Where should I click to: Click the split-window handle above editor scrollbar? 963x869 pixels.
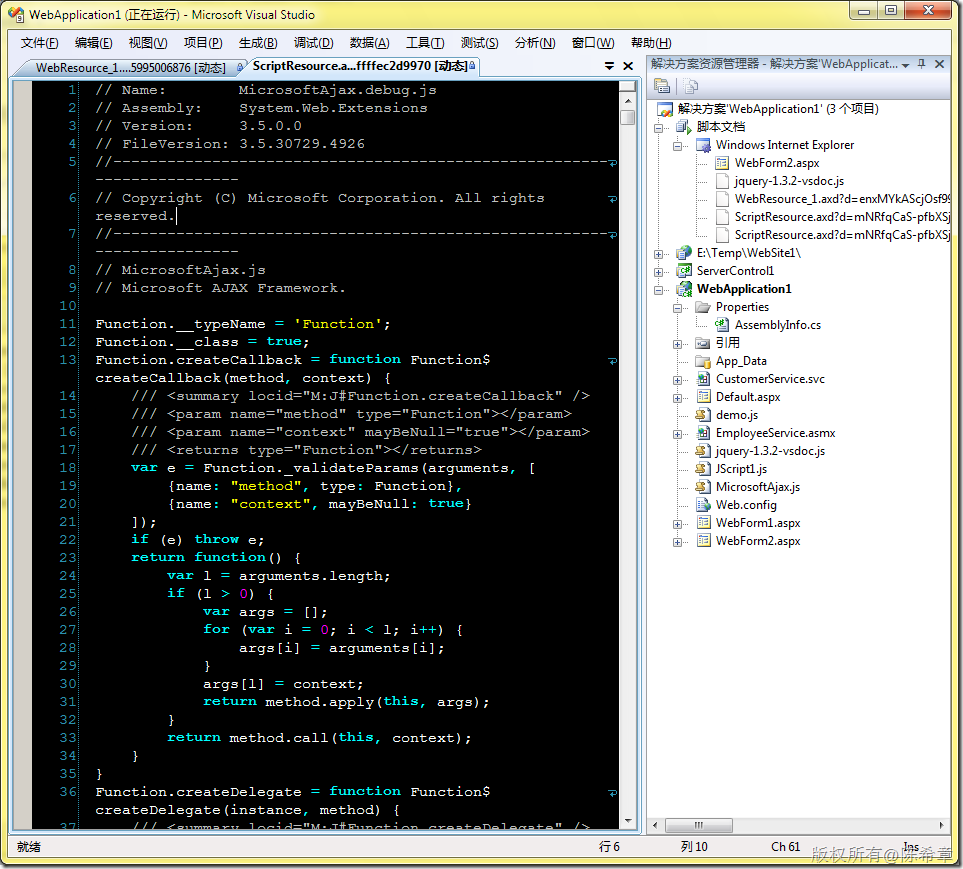click(x=627, y=85)
